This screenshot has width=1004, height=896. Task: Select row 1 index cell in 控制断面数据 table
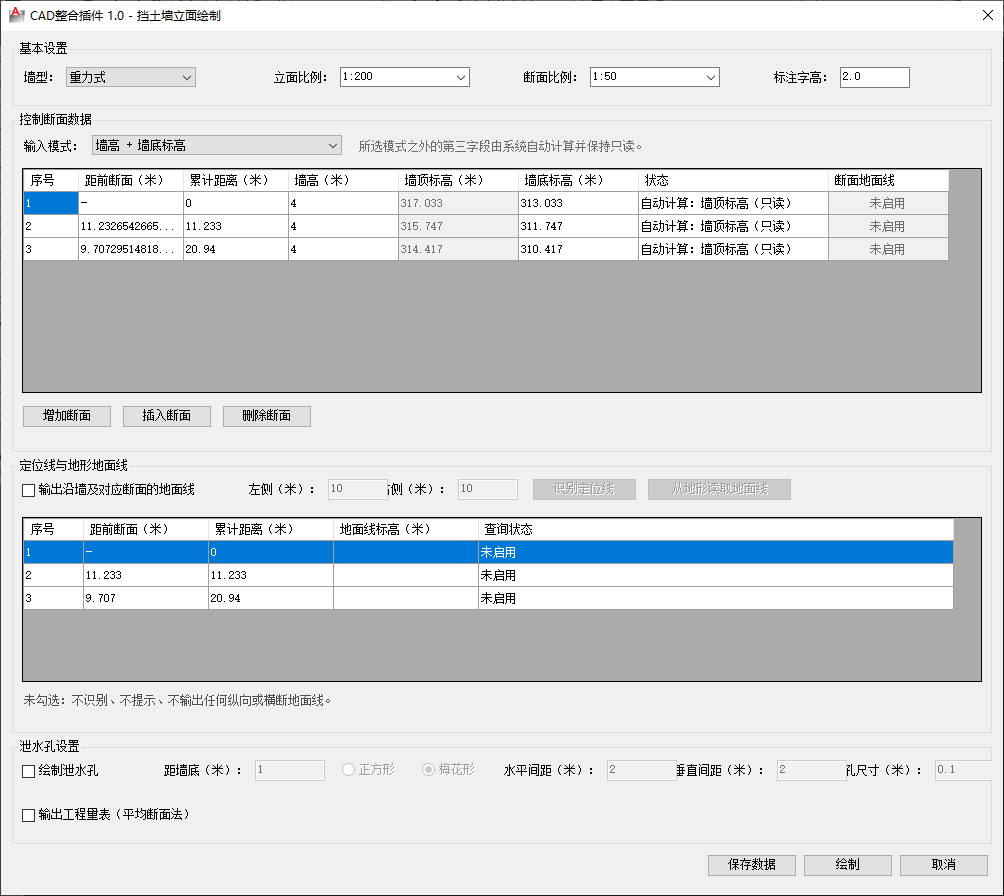(51, 203)
